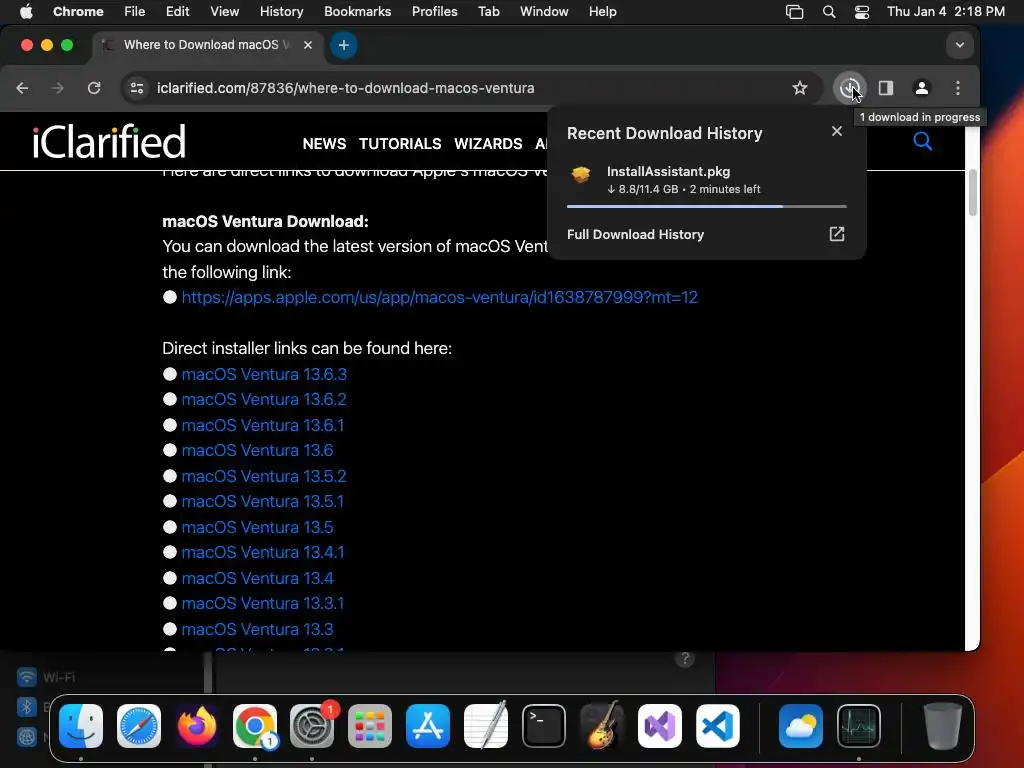Download macOS Ventura 13.4.1

click(x=263, y=552)
